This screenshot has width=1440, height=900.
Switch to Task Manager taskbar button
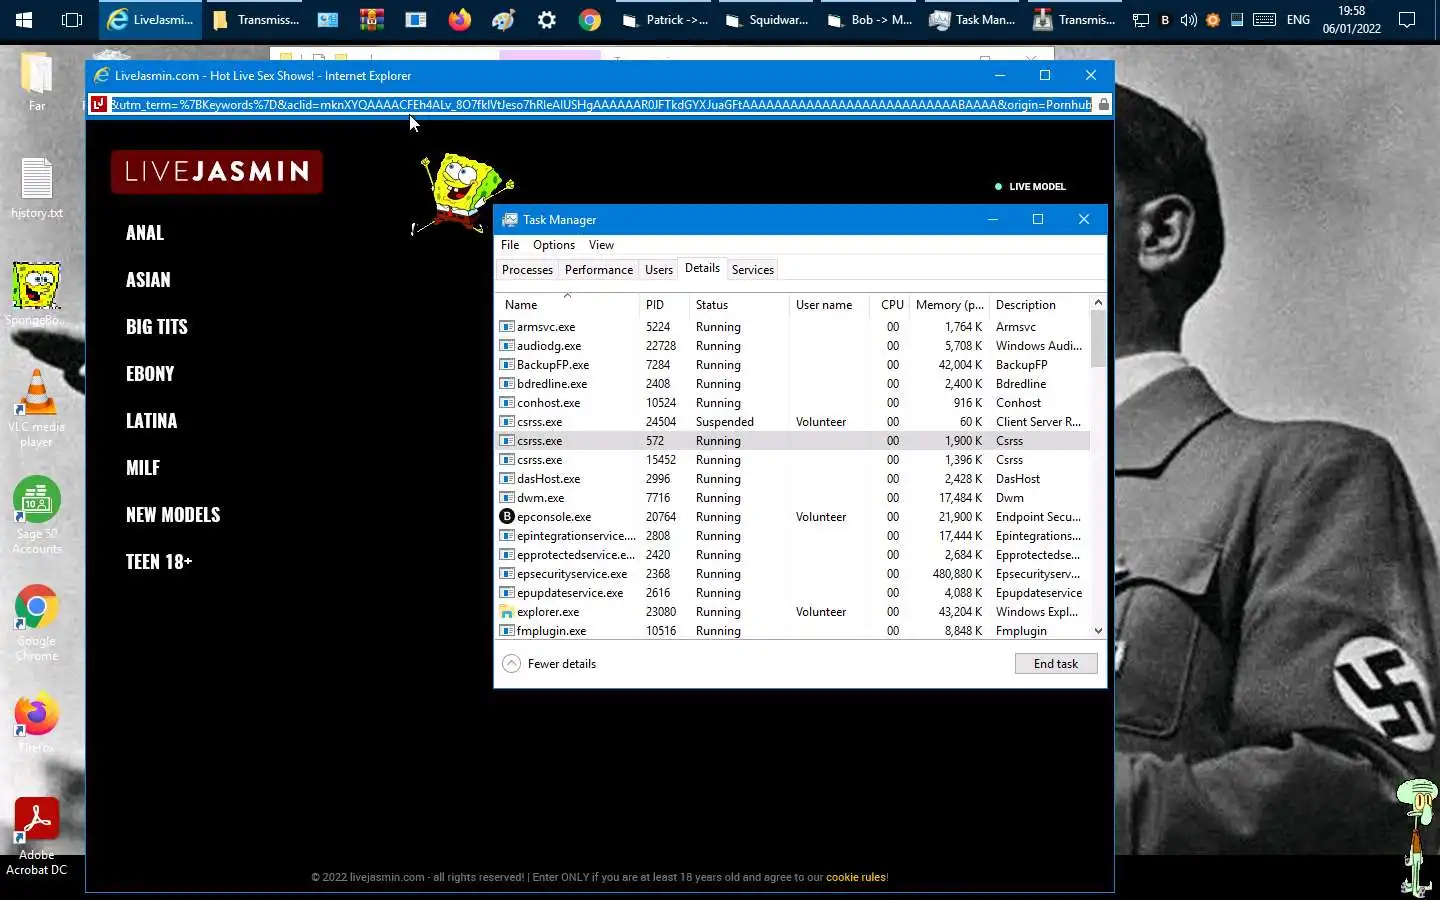click(972, 19)
